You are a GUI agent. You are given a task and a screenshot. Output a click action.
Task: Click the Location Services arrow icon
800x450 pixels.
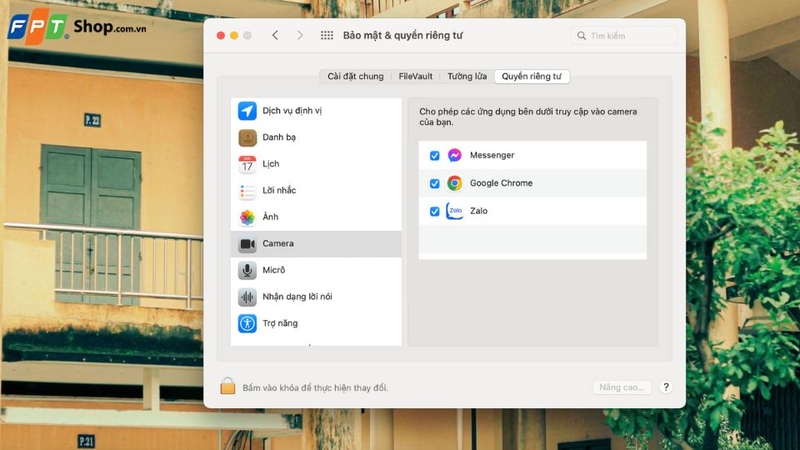tap(247, 111)
